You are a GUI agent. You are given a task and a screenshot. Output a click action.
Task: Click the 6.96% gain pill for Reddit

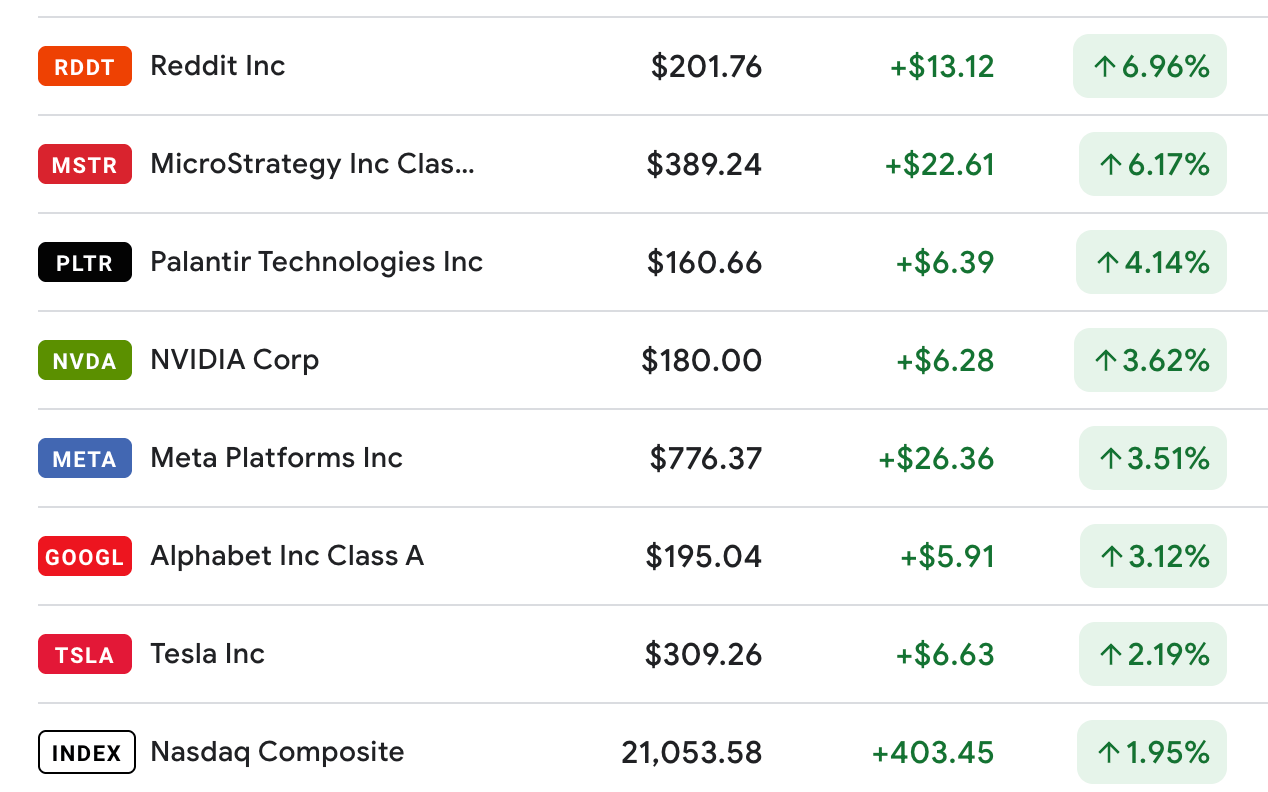click(1150, 66)
